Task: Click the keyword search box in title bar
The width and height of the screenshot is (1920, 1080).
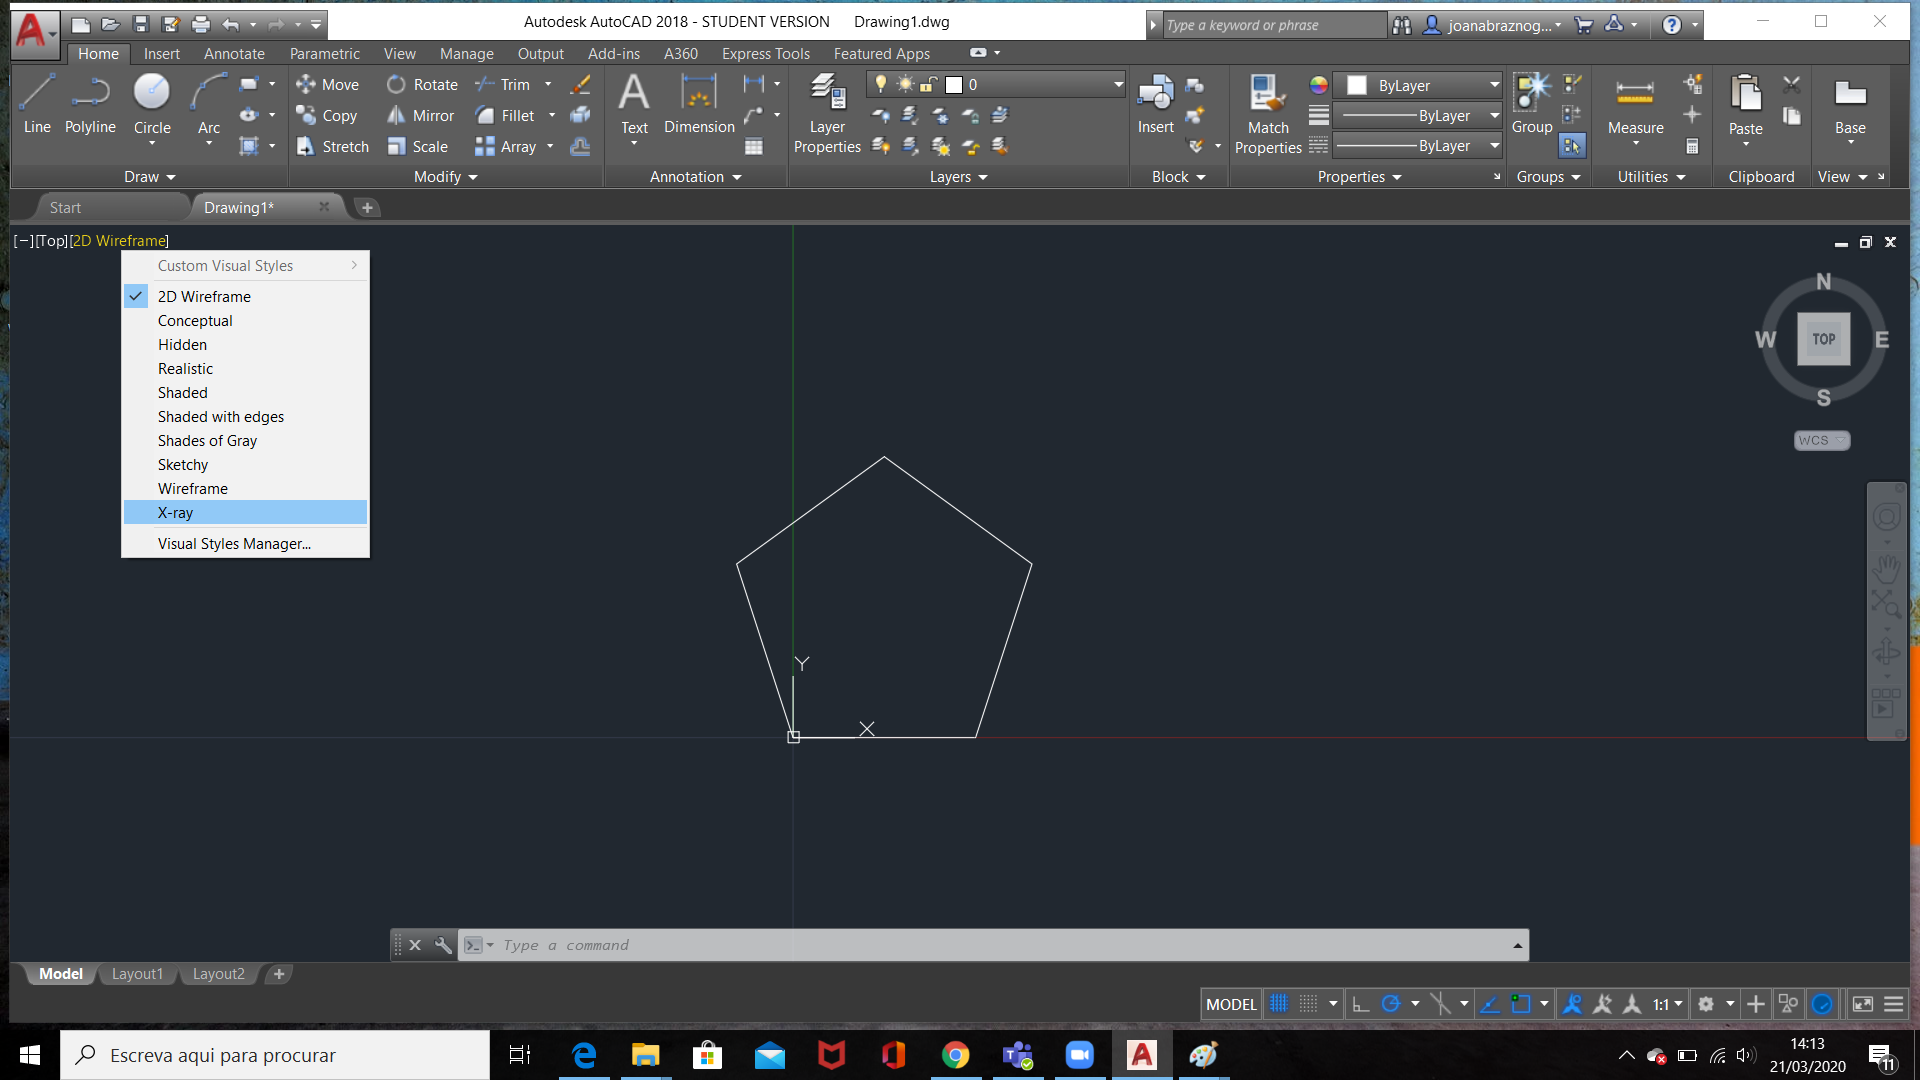Action: (1275, 25)
